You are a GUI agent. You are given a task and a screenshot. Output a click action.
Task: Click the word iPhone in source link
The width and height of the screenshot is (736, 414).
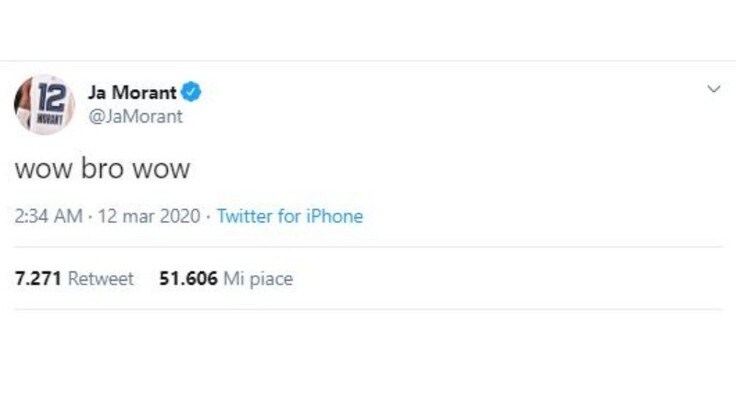pyautogui.click(x=335, y=216)
